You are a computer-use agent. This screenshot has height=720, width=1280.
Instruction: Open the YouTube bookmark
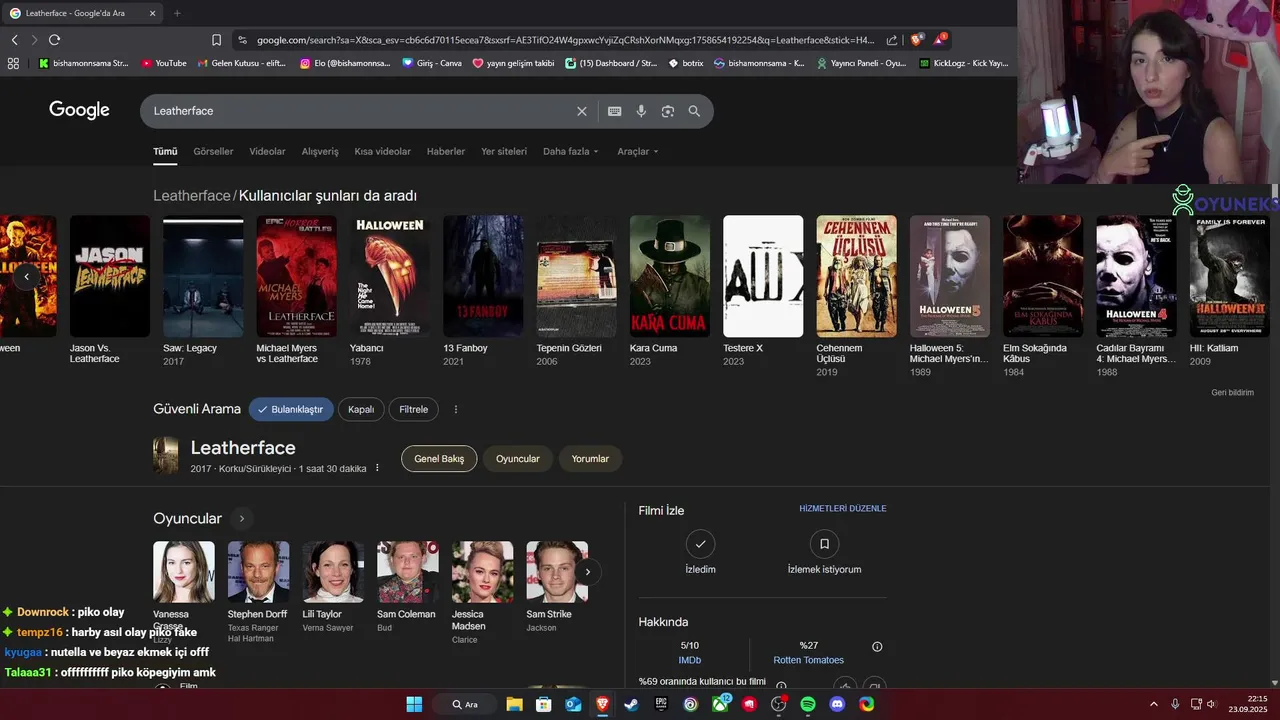pyautogui.click(x=164, y=63)
